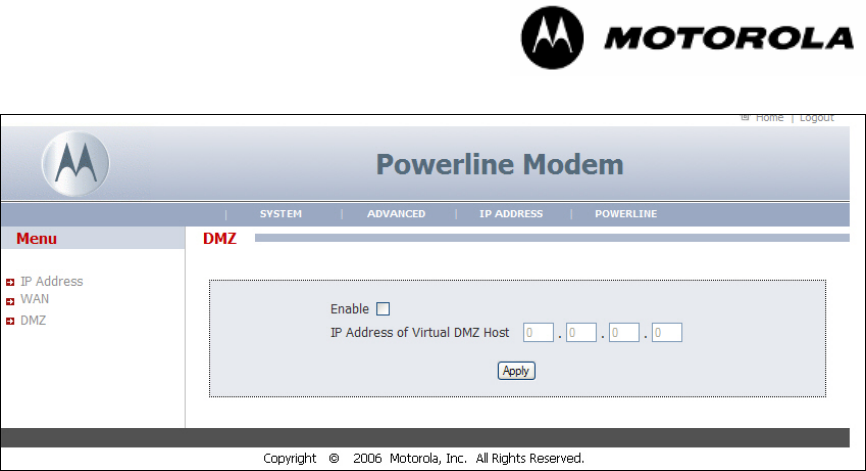
Task: Focus the third octet of DMZ host IP
Action: (x=624, y=332)
